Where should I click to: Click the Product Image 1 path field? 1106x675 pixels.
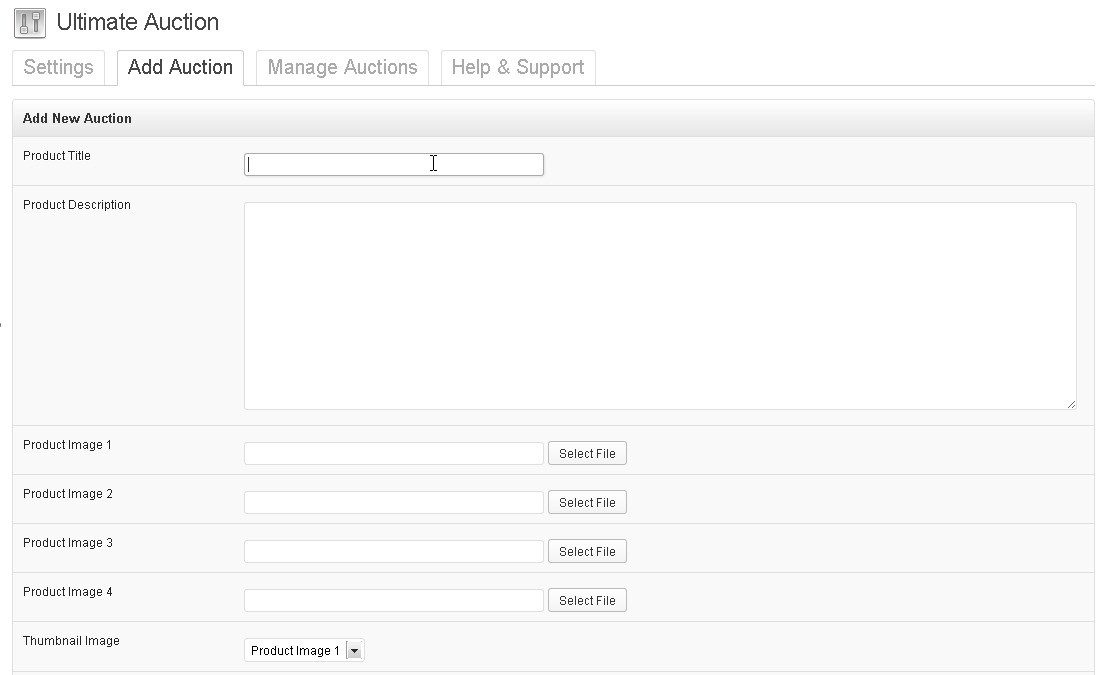click(394, 454)
